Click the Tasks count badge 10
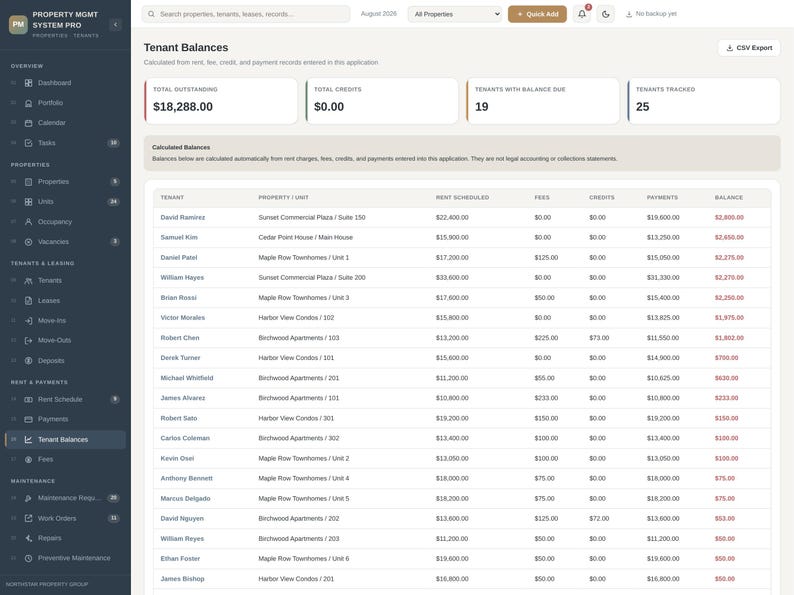The height and width of the screenshot is (595, 794). 113,143
